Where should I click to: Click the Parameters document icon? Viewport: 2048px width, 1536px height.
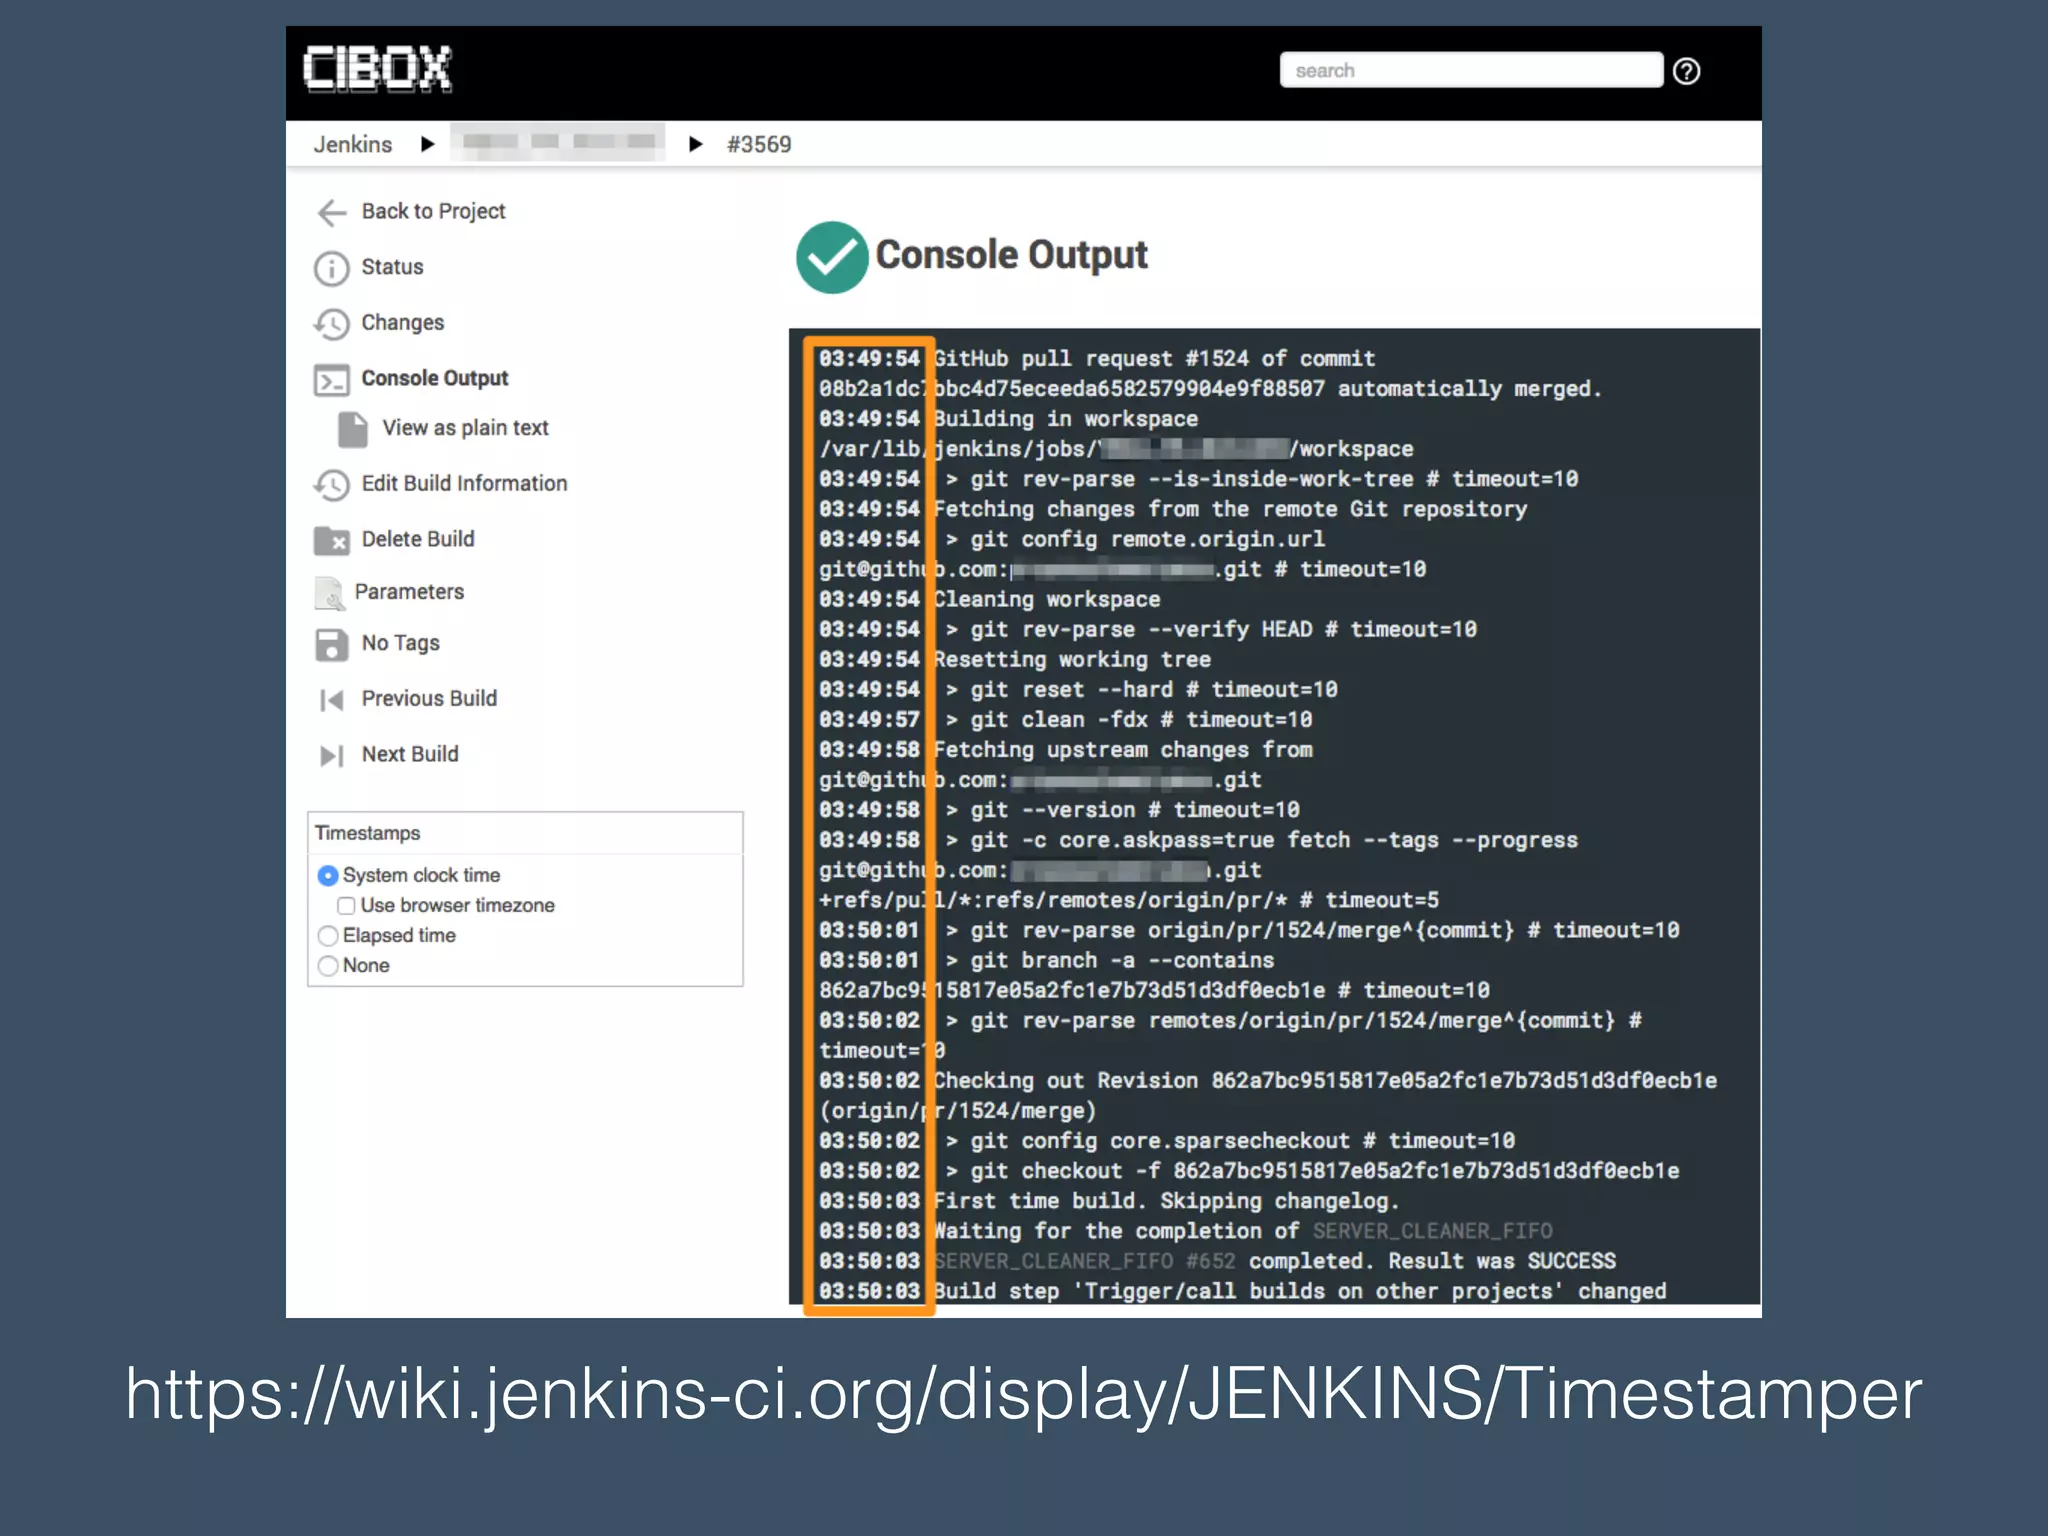pyautogui.click(x=330, y=593)
